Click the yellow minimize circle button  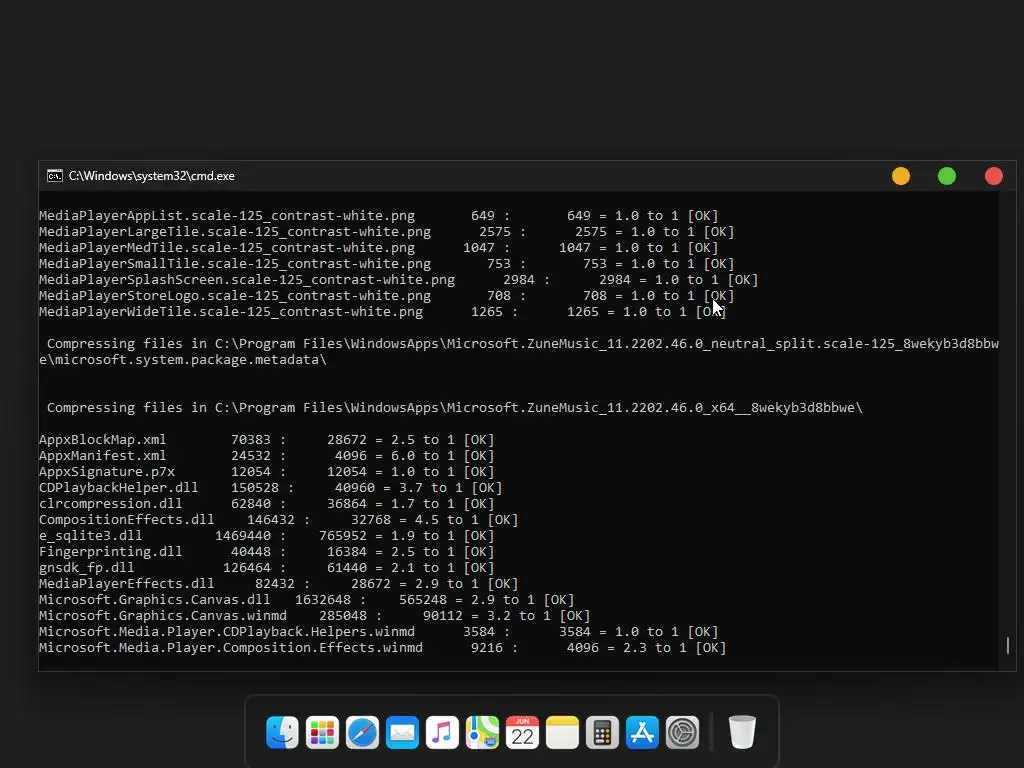[901, 176]
